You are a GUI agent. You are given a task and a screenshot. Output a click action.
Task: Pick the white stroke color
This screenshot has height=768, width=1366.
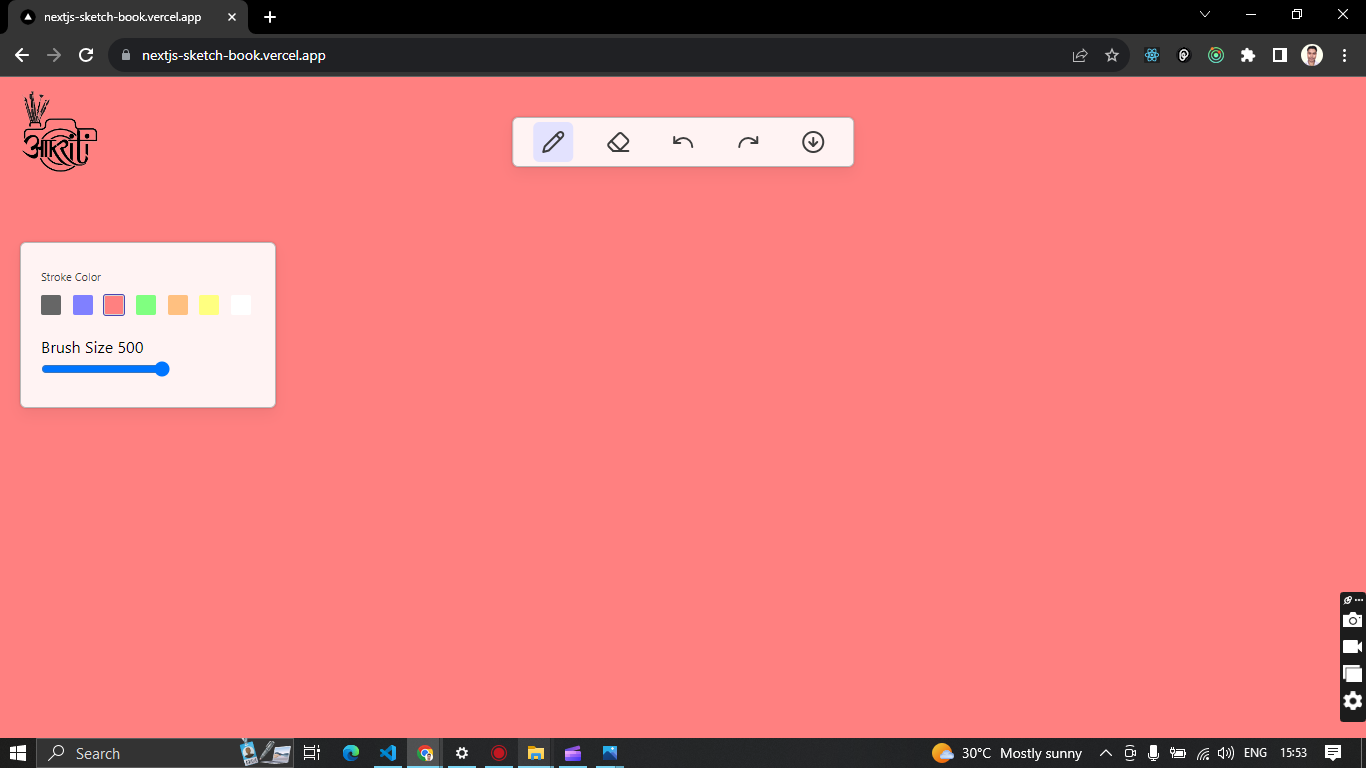[x=241, y=305]
